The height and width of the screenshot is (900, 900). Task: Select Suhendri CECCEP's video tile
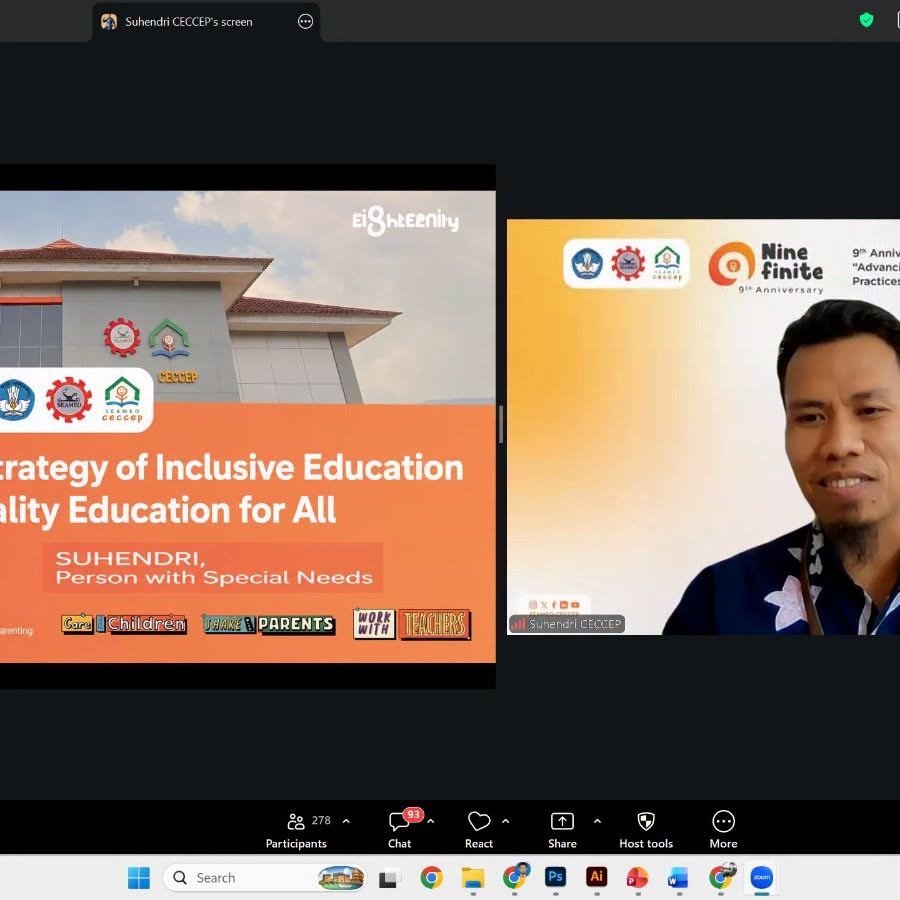point(703,426)
